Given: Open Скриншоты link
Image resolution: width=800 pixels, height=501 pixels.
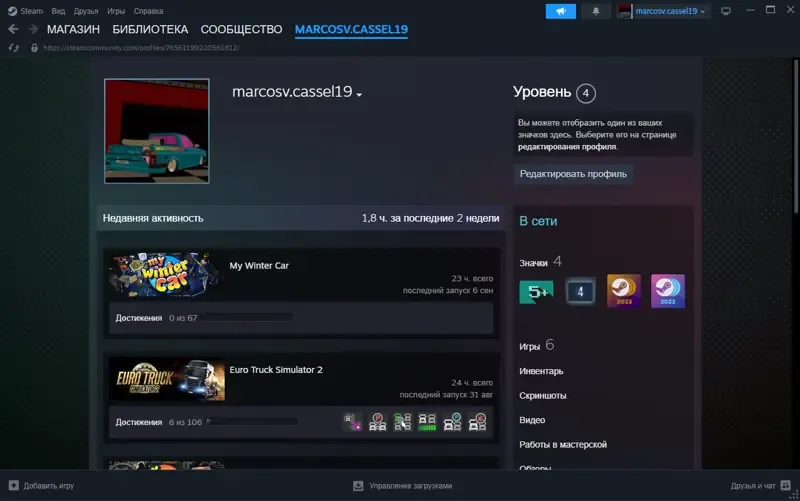Looking at the screenshot, I should tap(543, 395).
